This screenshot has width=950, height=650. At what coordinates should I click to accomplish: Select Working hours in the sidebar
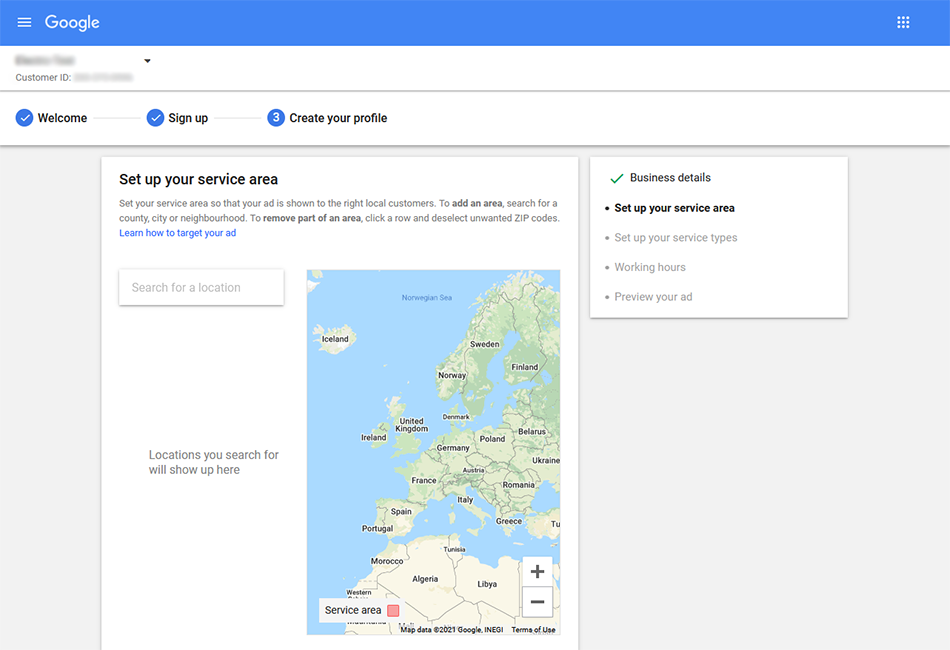[650, 267]
